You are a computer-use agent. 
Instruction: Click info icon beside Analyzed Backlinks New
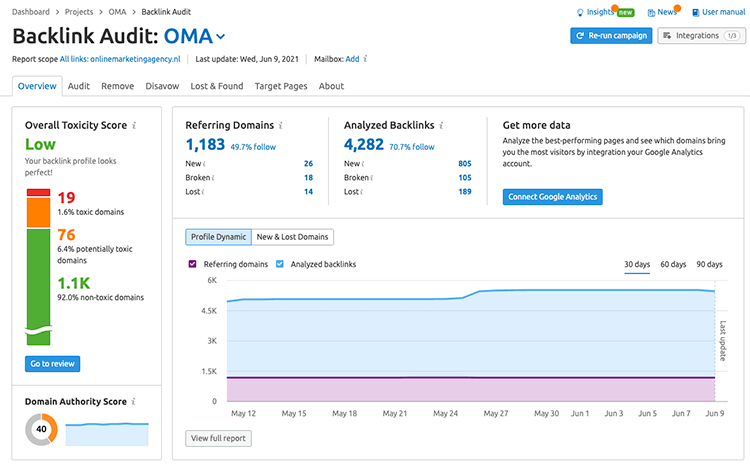[363, 164]
